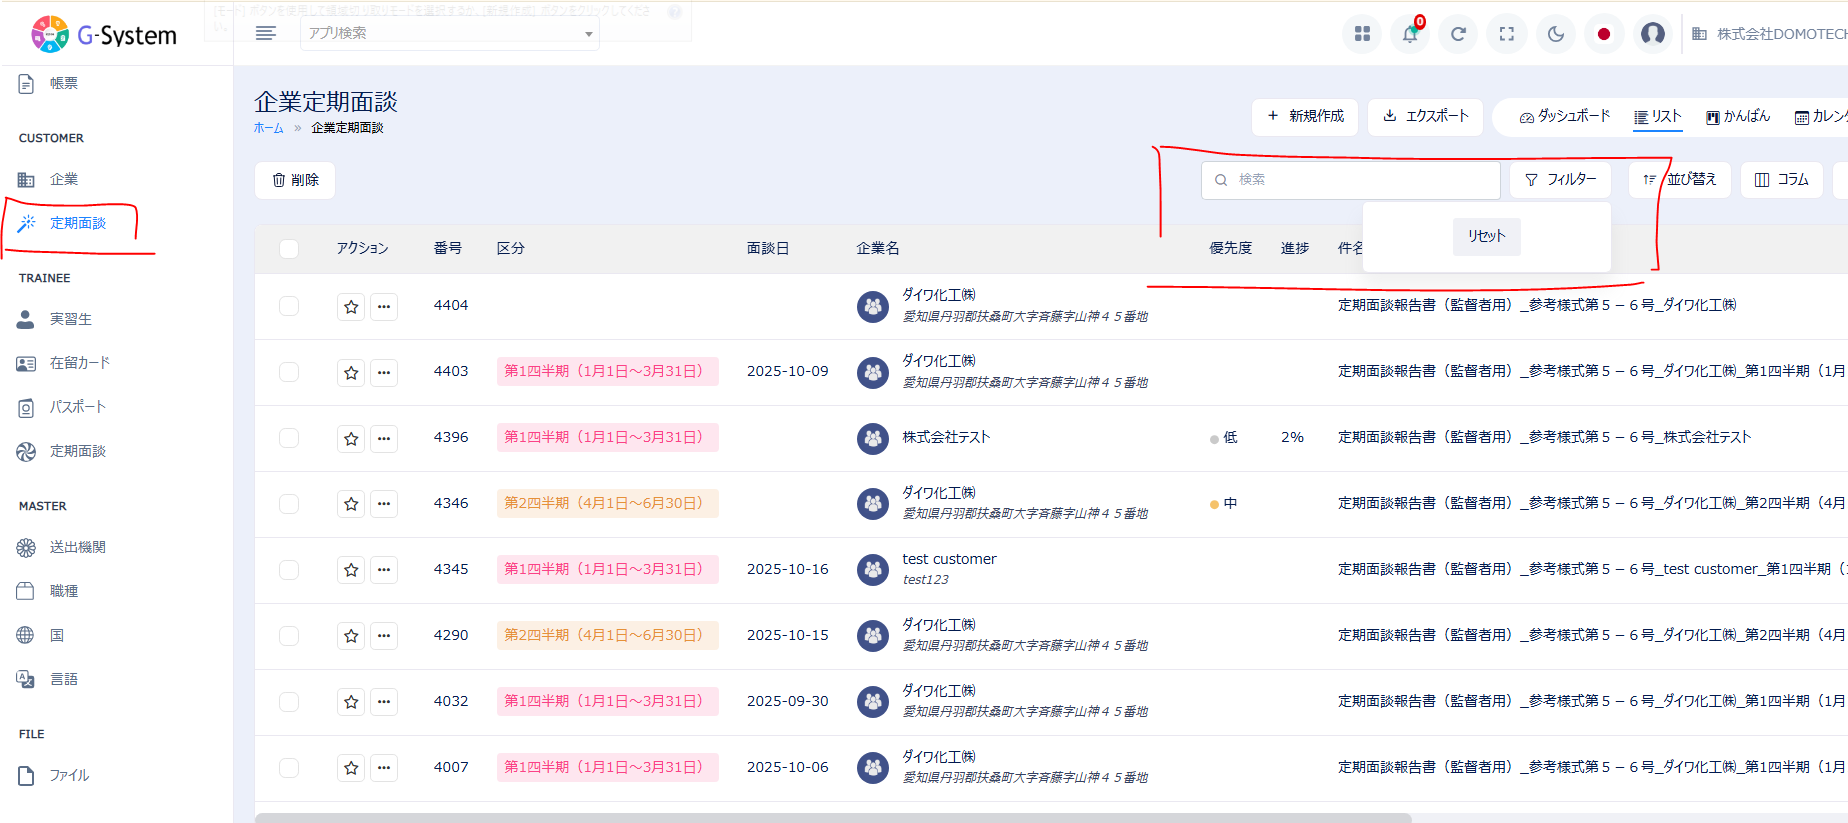Viewport: 1848px width, 823px height.
Task: Star the record number 4404
Action: point(351,307)
